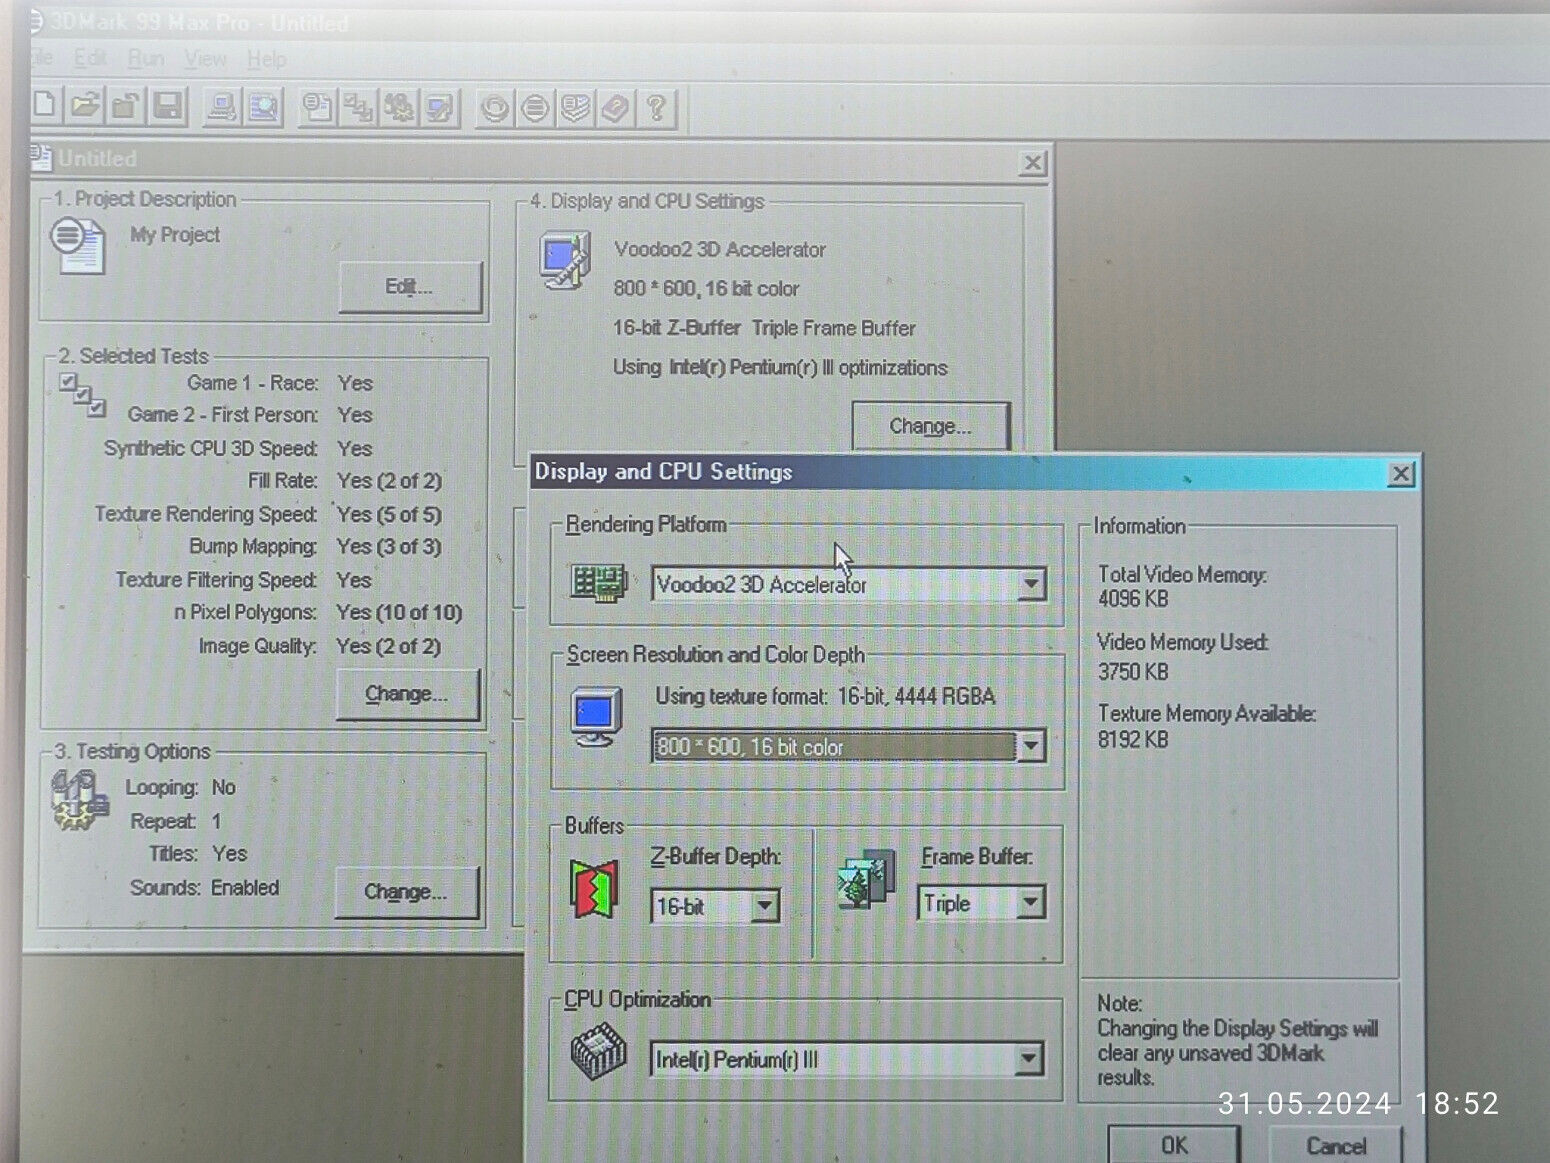Click the purple help book toolbar icon

(615, 108)
